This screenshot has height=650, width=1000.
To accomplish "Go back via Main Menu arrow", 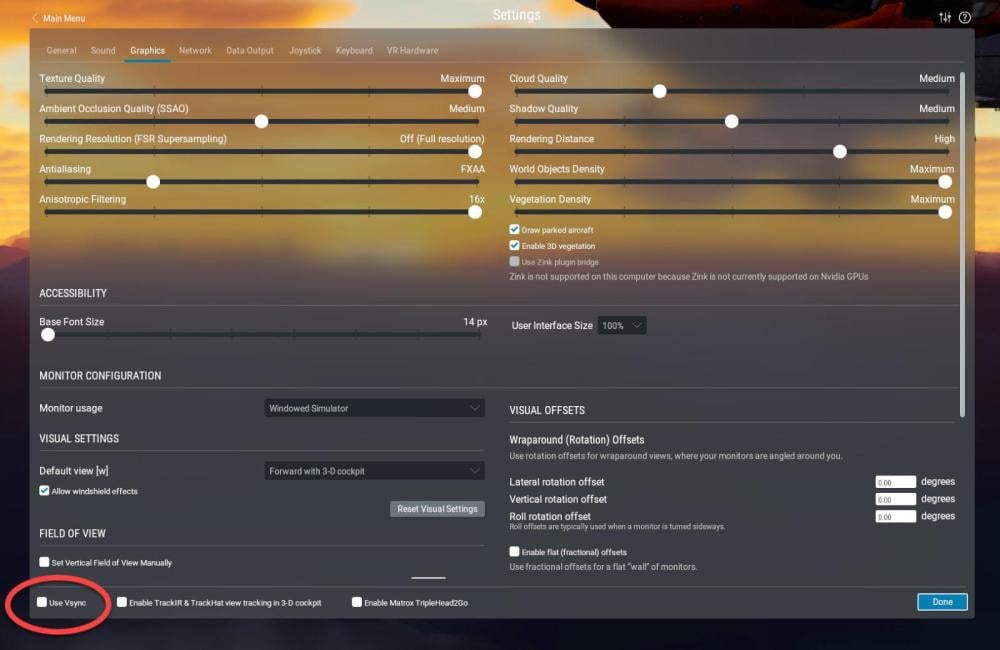I will click(x=34, y=18).
